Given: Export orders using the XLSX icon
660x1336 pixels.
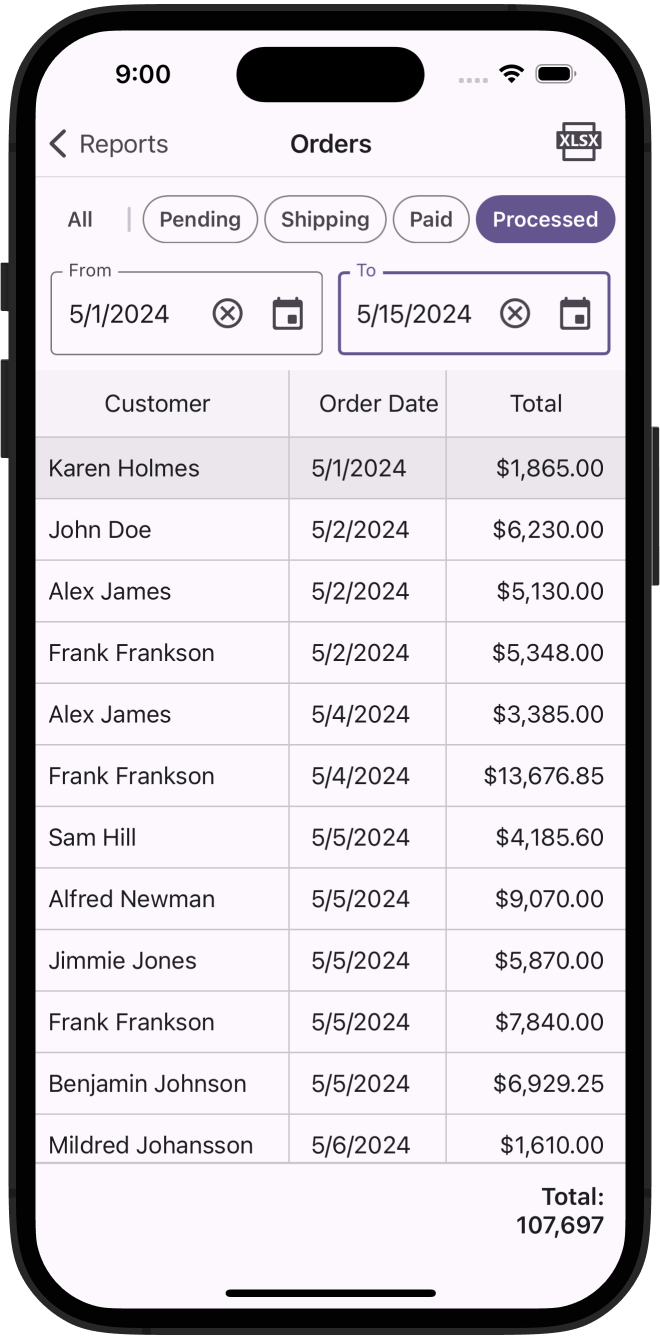Looking at the screenshot, I should coord(578,142).
